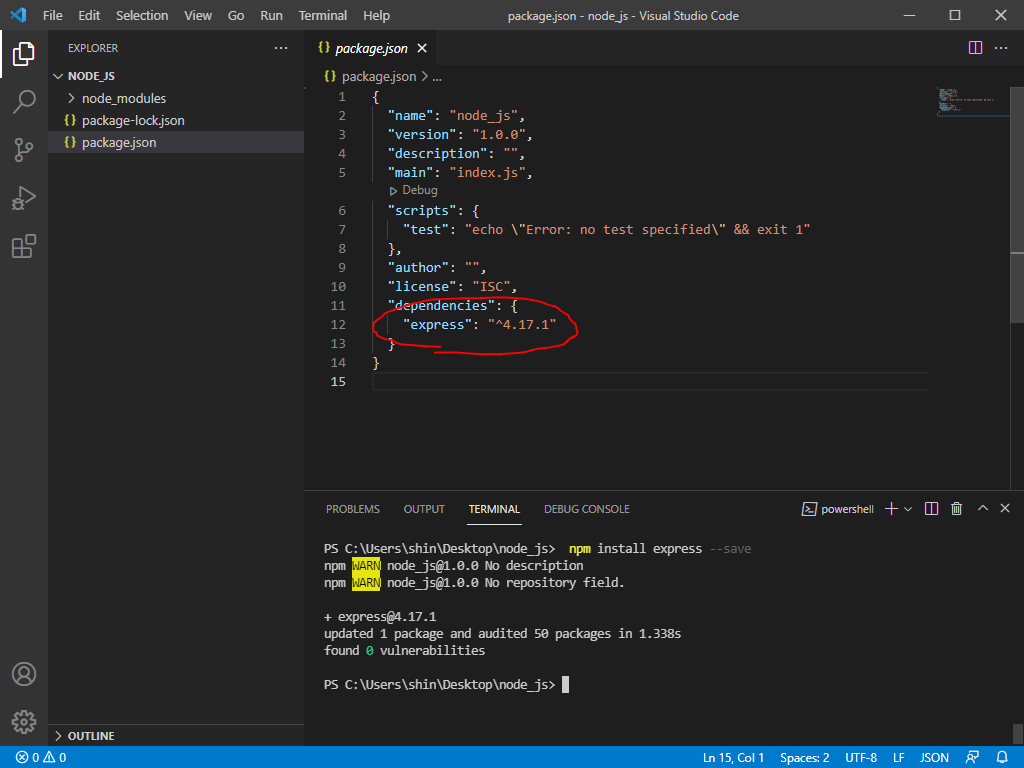Screen dimensions: 1024x768
Task: Switch to the TERMINAL panel tab
Action: (494, 509)
